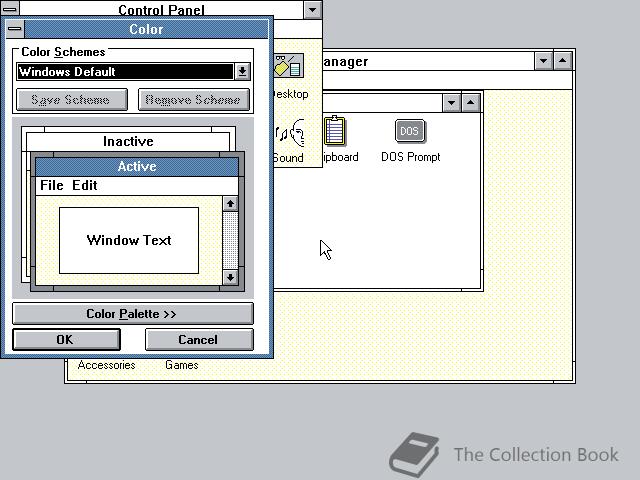The width and height of the screenshot is (640, 480).
Task: Click the Program Manager title bar
Action: click(x=428, y=61)
